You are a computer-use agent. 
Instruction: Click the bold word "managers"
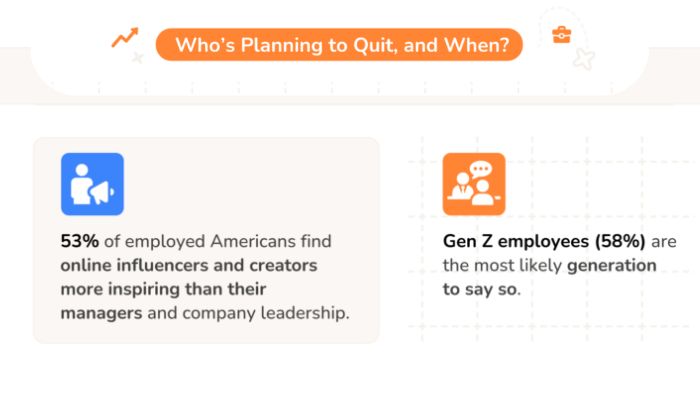point(103,314)
